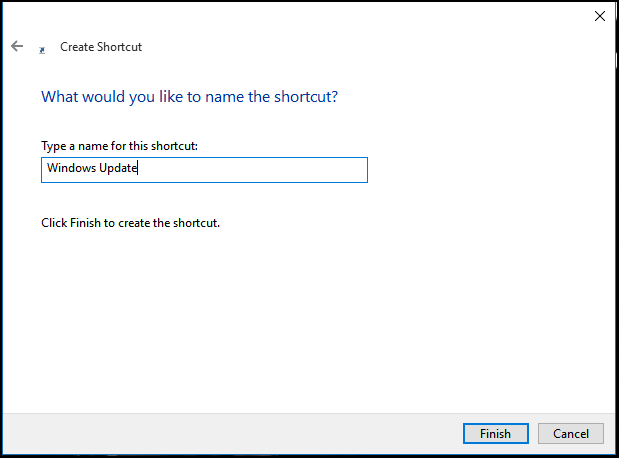Click the 'Click Finish to create' instruction text
This screenshot has height=458, width=619.
tap(130, 223)
